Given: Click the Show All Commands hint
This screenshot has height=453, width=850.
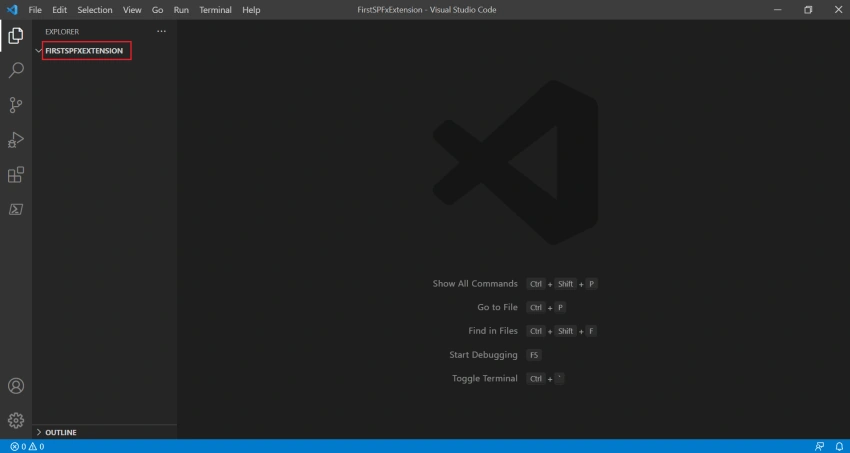Looking at the screenshot, I should (475, 284).
